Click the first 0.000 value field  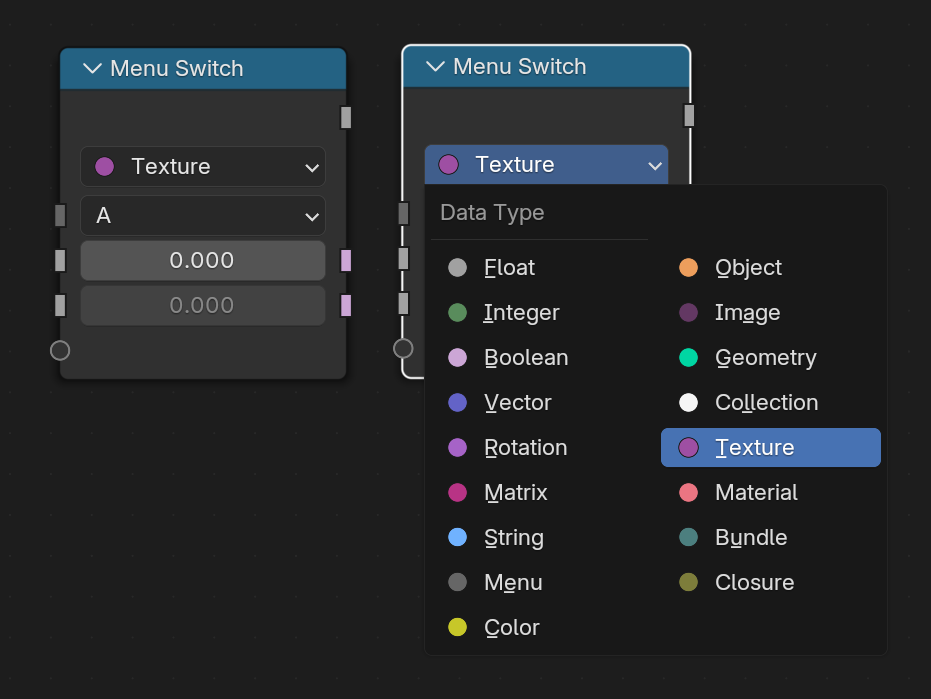pos(203,260)
